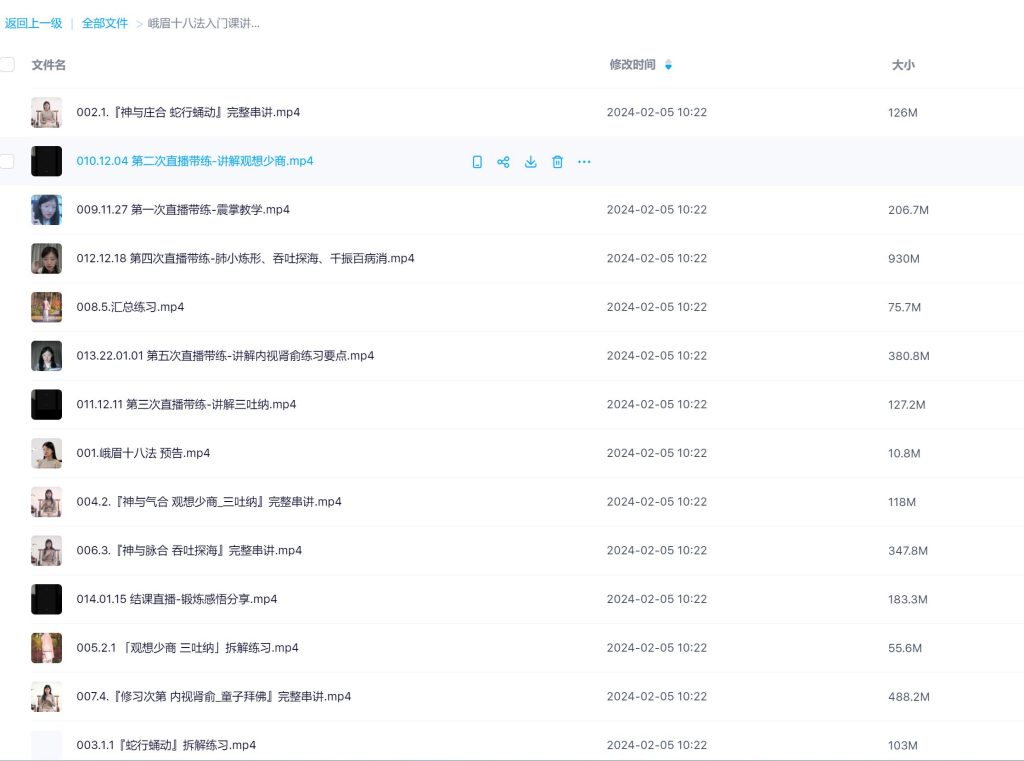The height and width of the screenshot is (761, 1024).
Task: Click 返回上一级 to go up a folder
Action: [x=34, y=22]
